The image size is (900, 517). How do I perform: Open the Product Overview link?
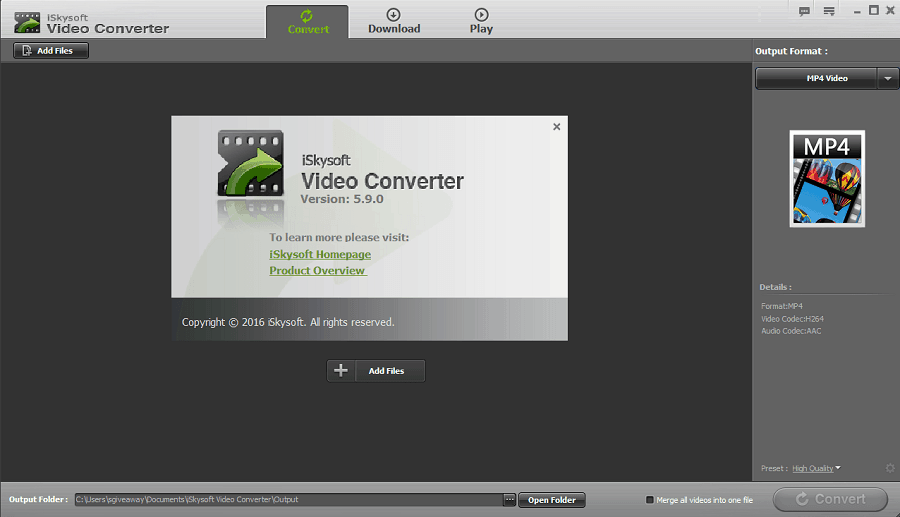pyautogui.click(x=317, y=270)
